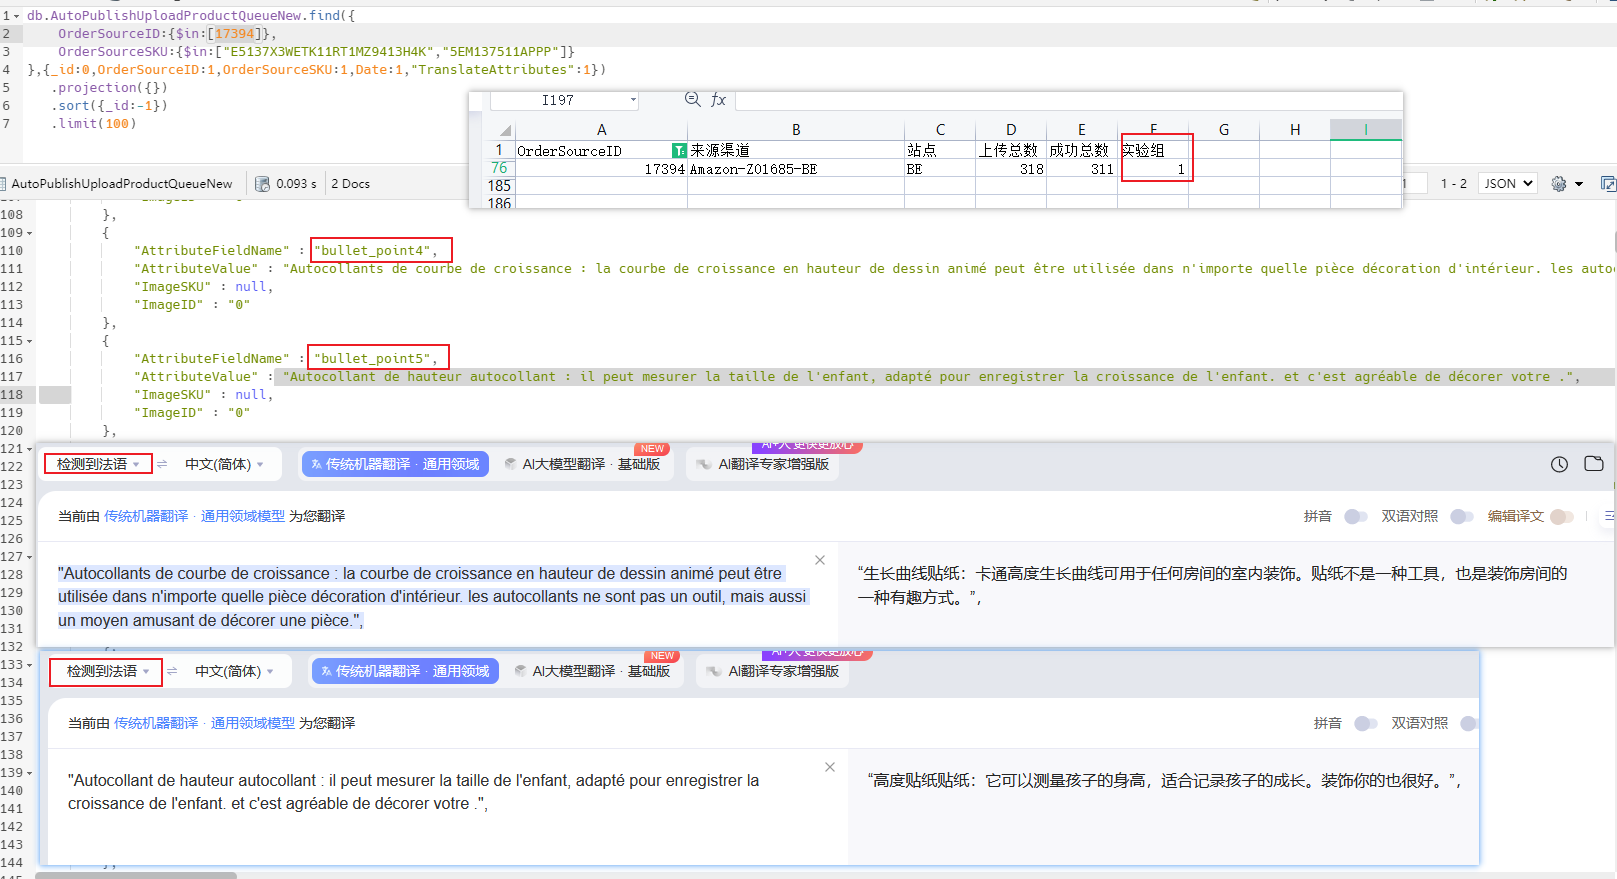1617x879 pixels.
Task: Click 传统机器翻译 link in lower panel
Action: (156, 723)
